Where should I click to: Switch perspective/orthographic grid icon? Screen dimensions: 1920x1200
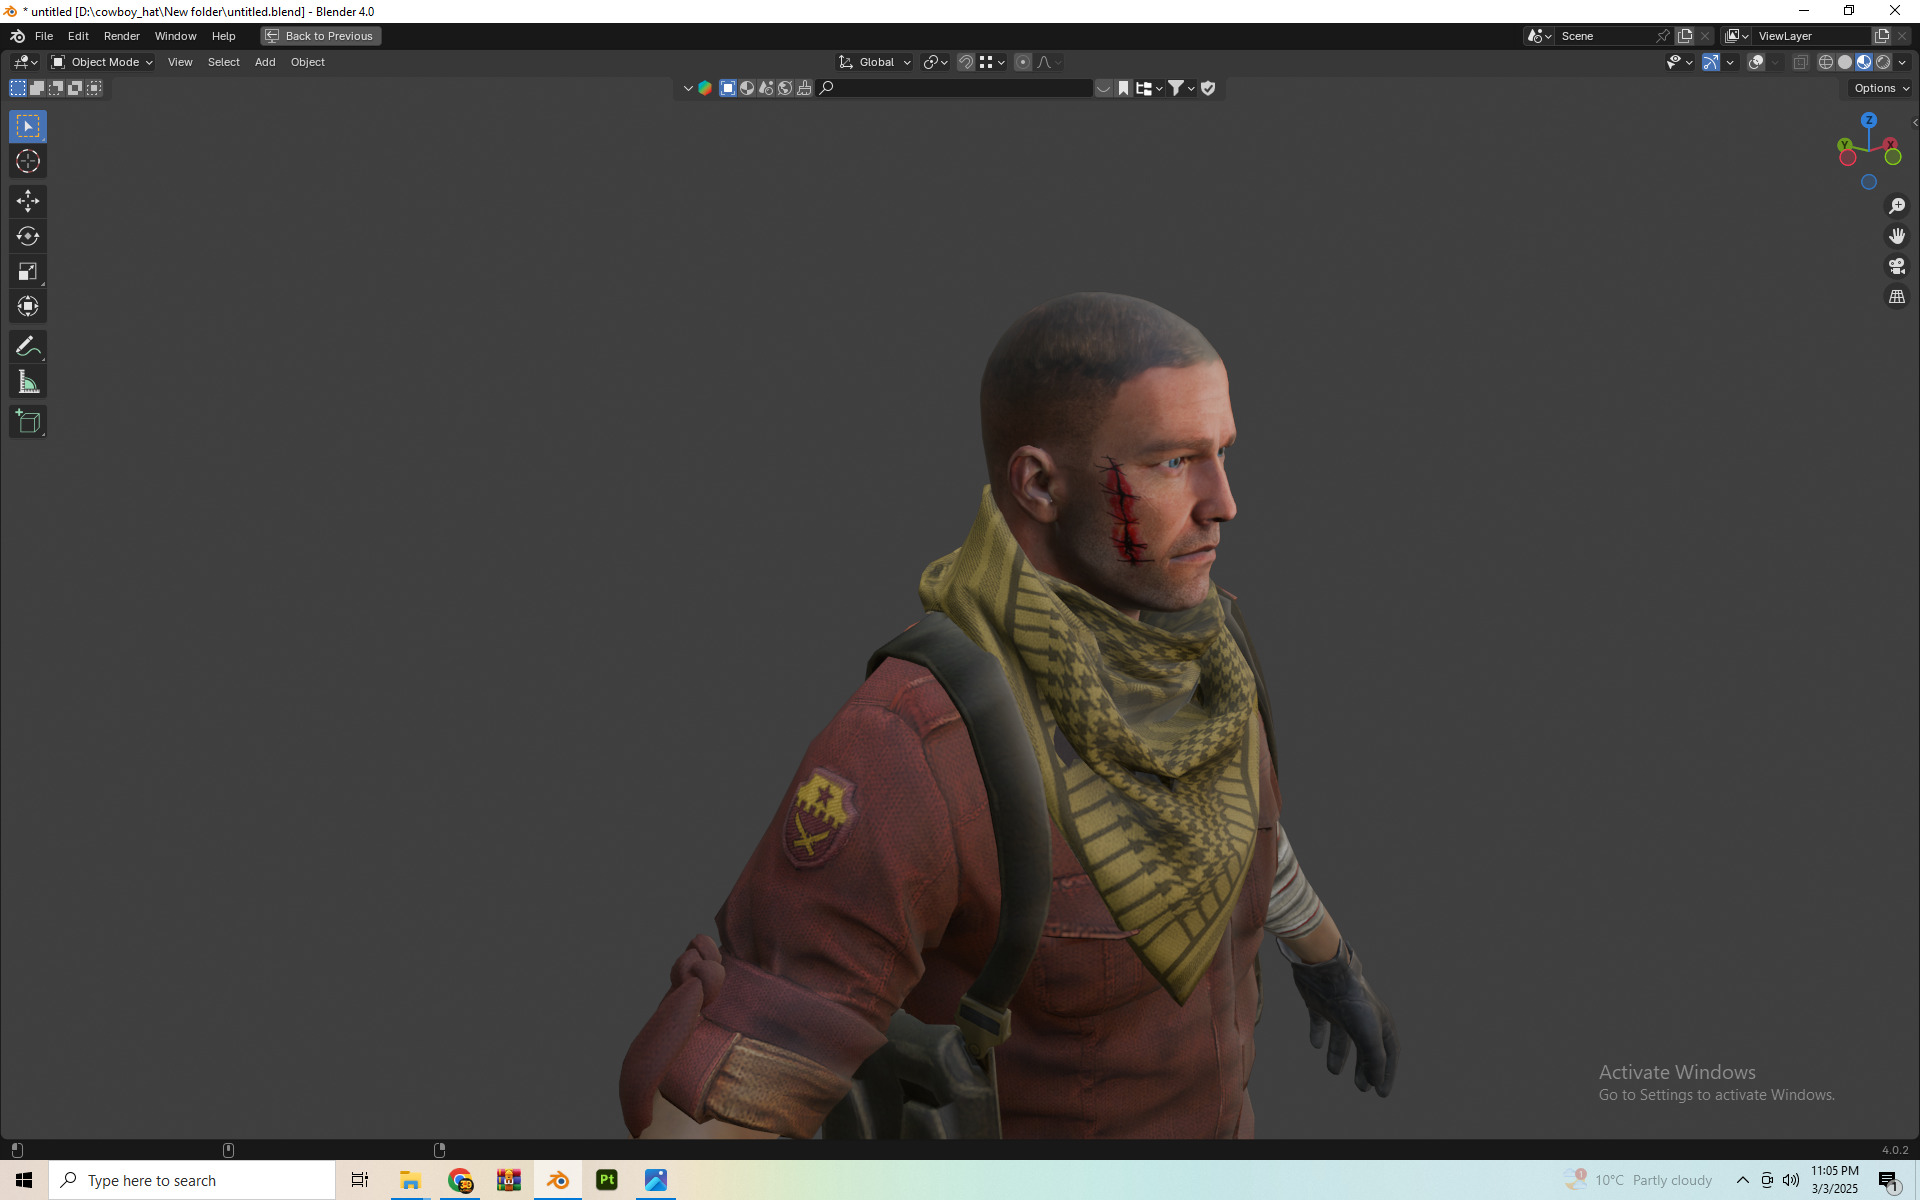(x=1896, y=297)
